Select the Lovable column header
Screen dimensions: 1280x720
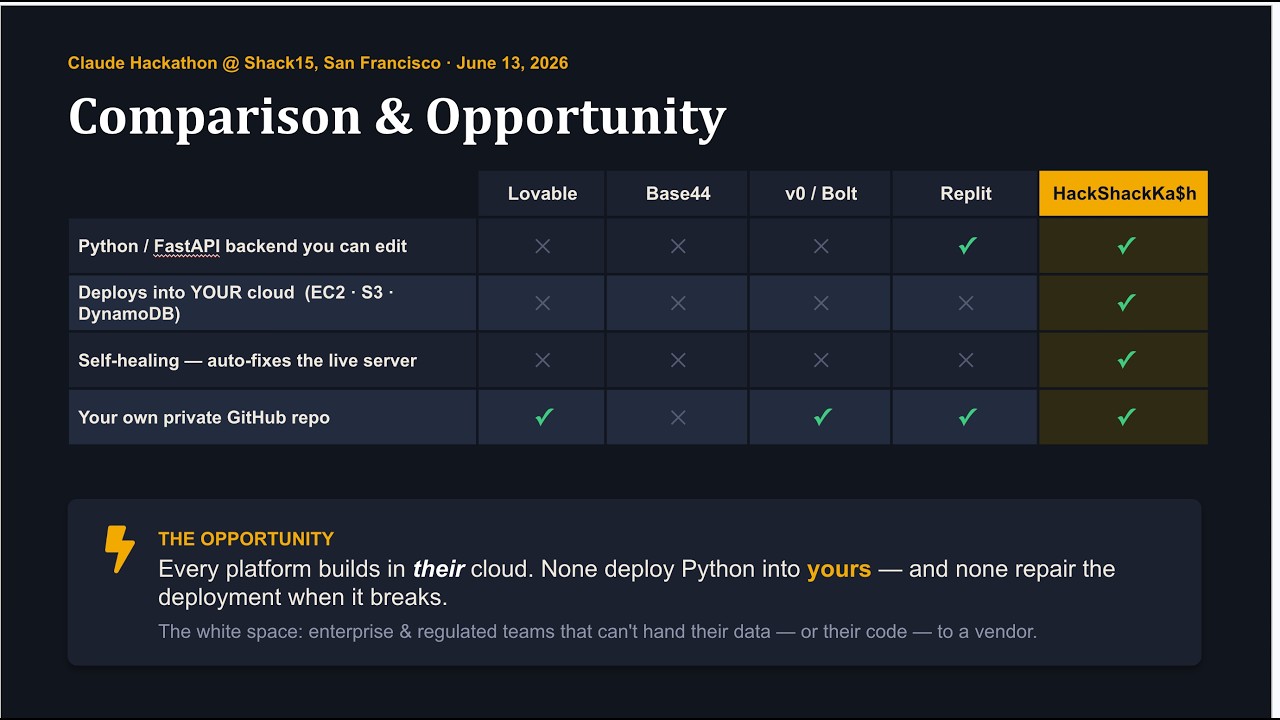click(542, 194)
